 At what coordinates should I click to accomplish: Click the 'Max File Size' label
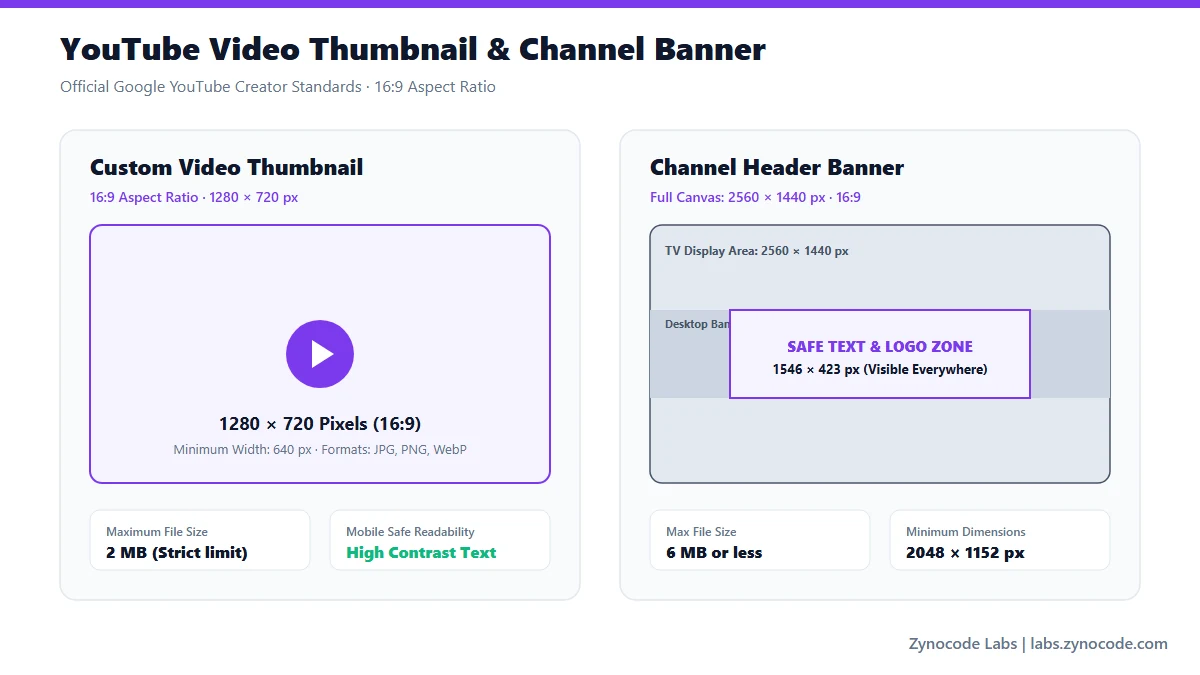point(701,532)
